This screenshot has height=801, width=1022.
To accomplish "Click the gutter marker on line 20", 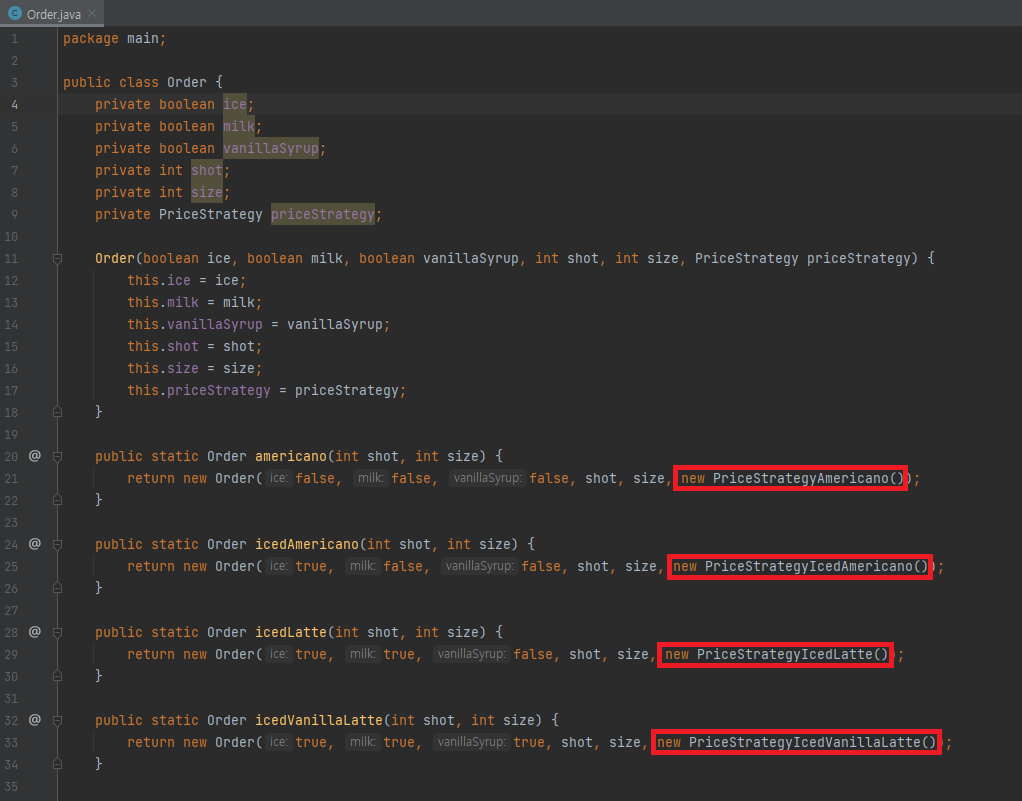I will pos(35,456).
